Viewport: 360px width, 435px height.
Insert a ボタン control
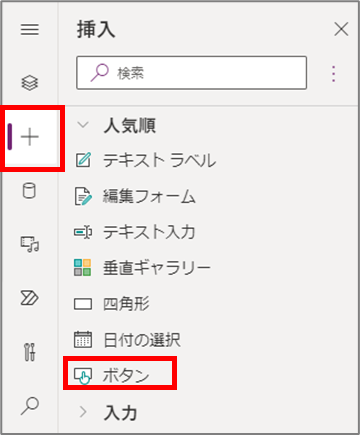[111, 375]
